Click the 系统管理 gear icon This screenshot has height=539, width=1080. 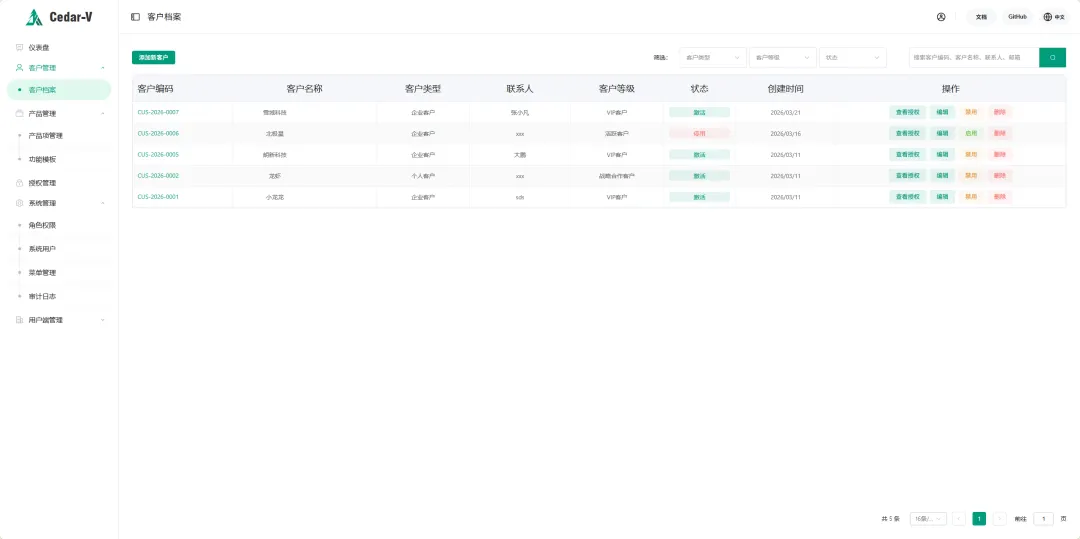coord(19,203)
